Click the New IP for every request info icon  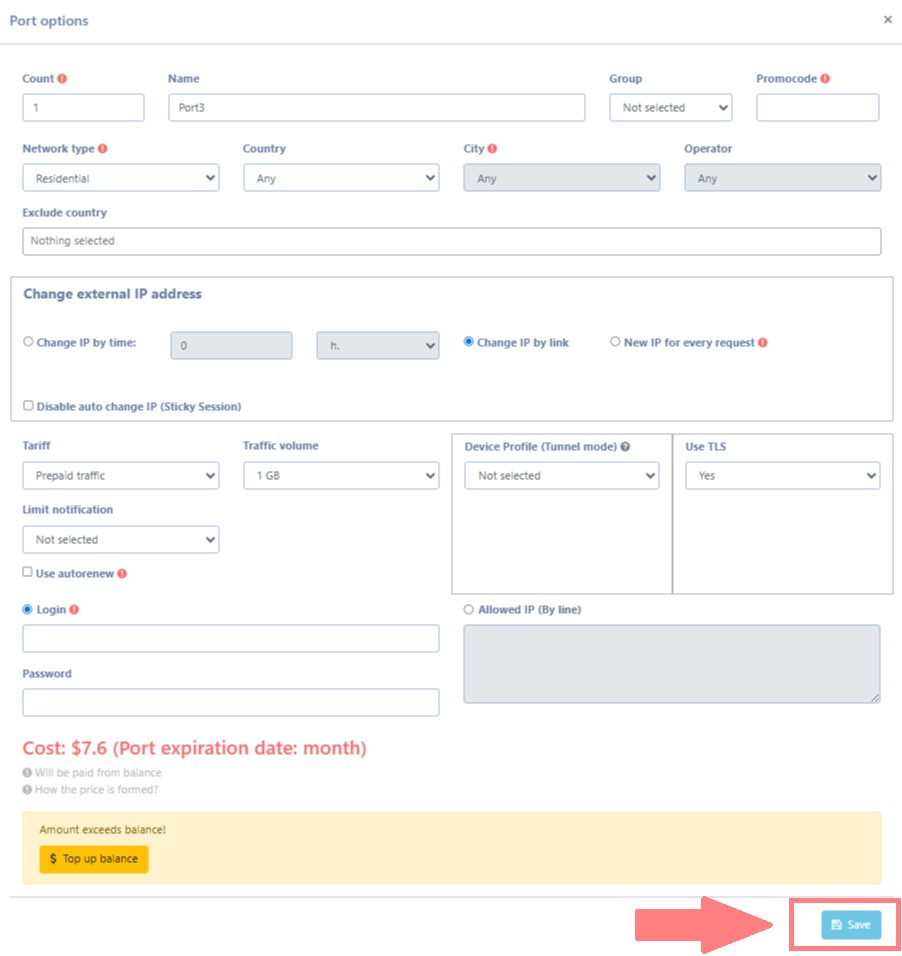pyautogui.click(x=763, y=342)
